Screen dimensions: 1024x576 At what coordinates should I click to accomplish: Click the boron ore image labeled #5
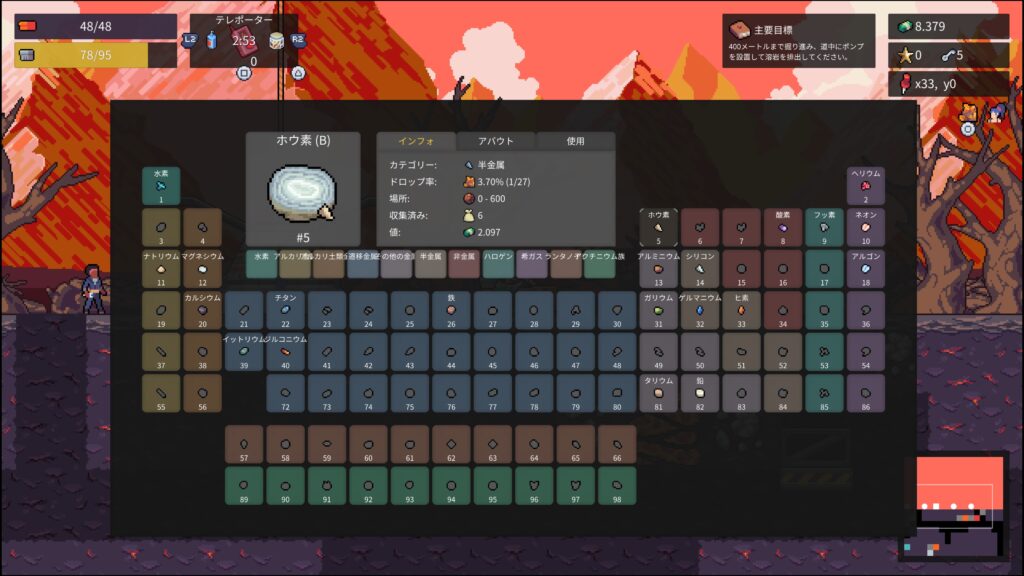[x=302, y=192]
